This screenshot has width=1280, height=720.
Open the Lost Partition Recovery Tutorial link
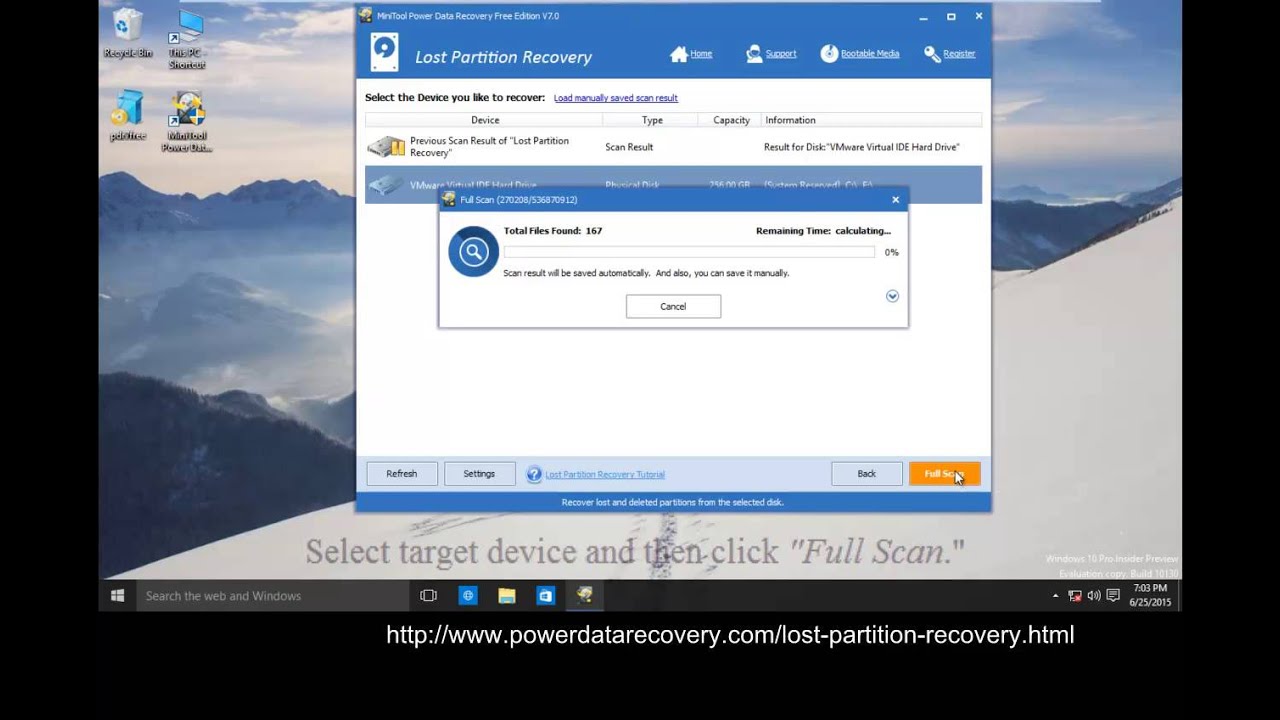click(x=605, y=475)
